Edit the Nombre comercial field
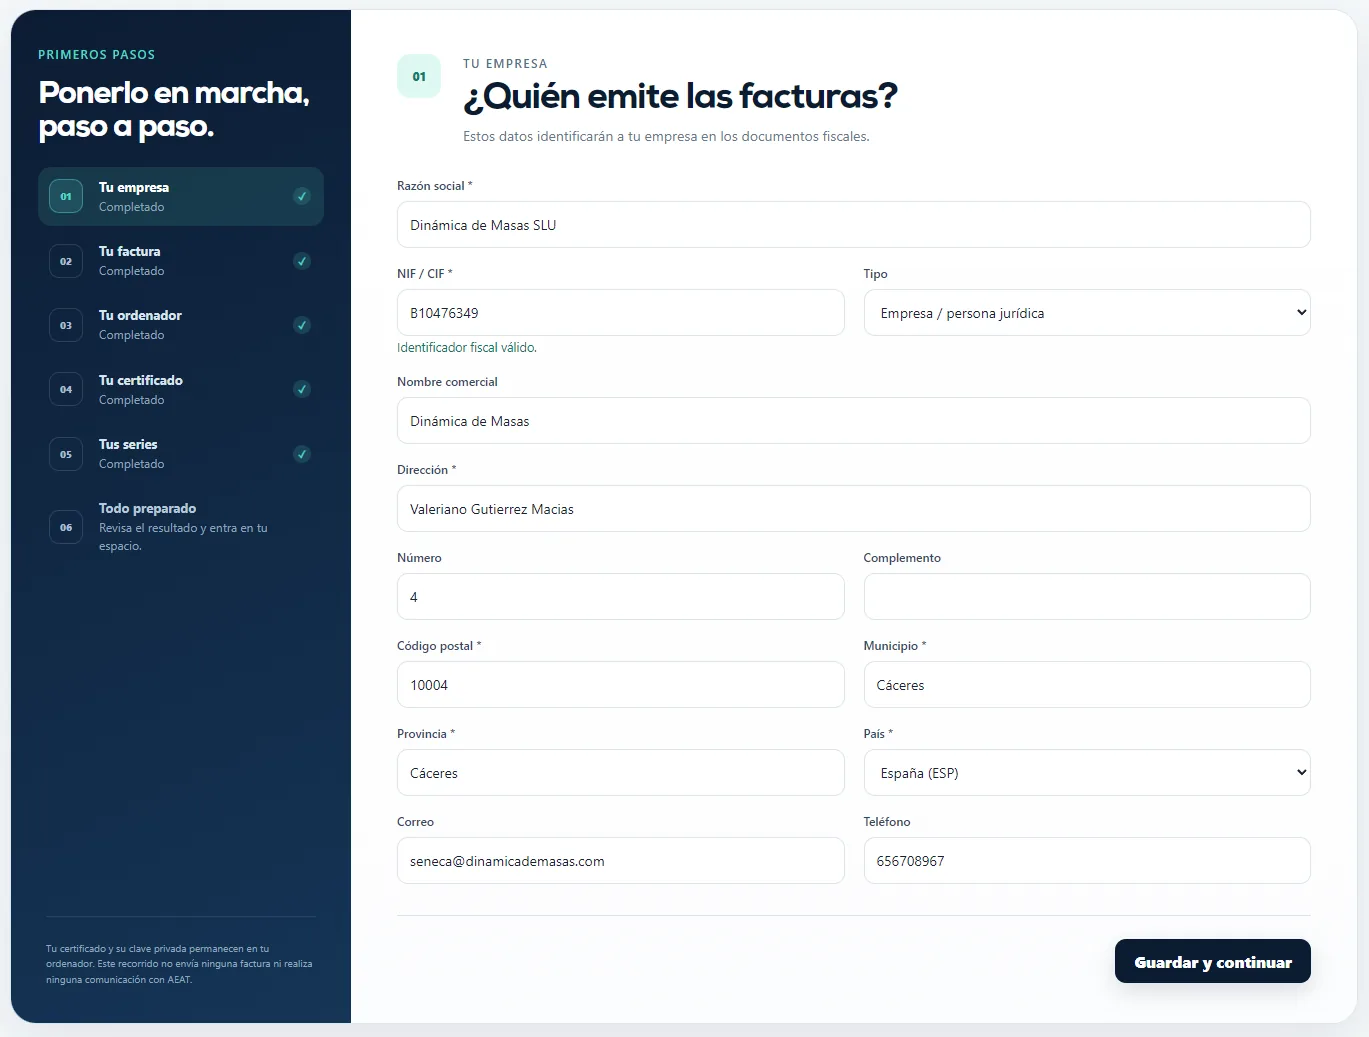 point(854,421)
